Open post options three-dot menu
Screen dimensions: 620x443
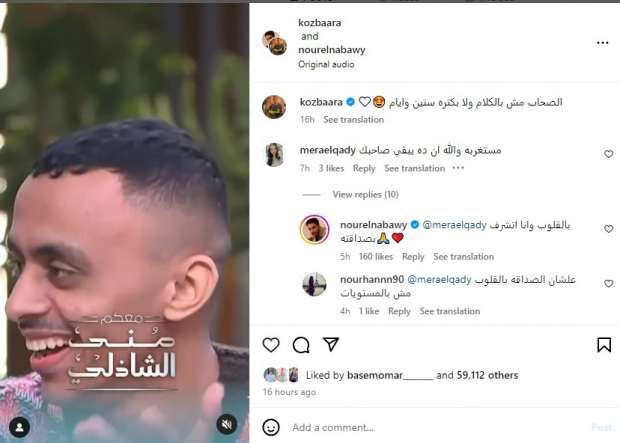602,43
